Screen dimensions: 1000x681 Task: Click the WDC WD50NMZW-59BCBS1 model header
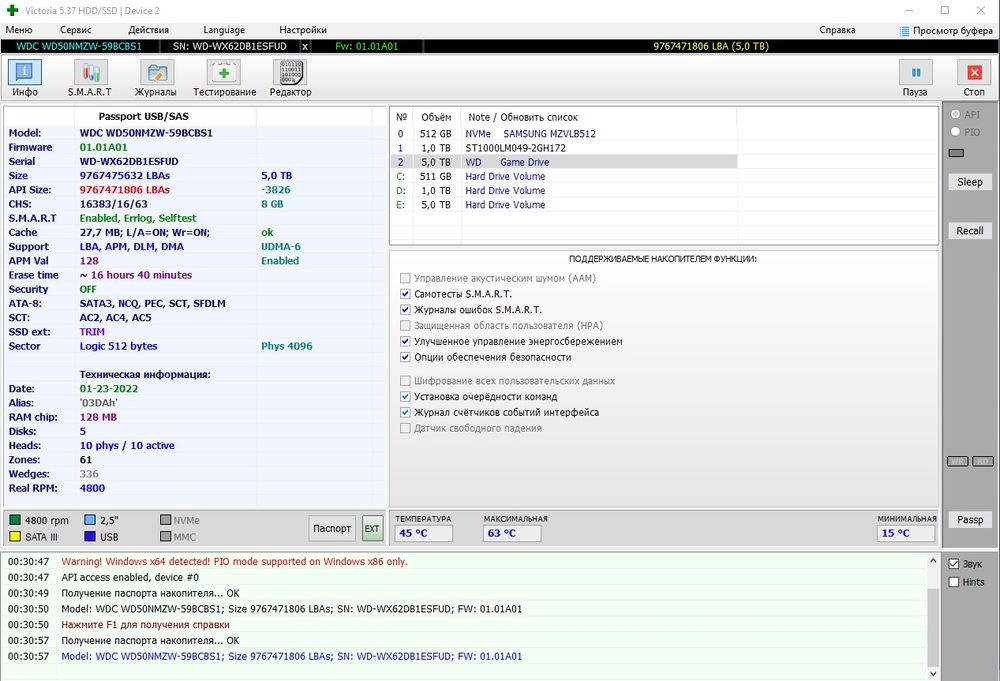(79, 47)
